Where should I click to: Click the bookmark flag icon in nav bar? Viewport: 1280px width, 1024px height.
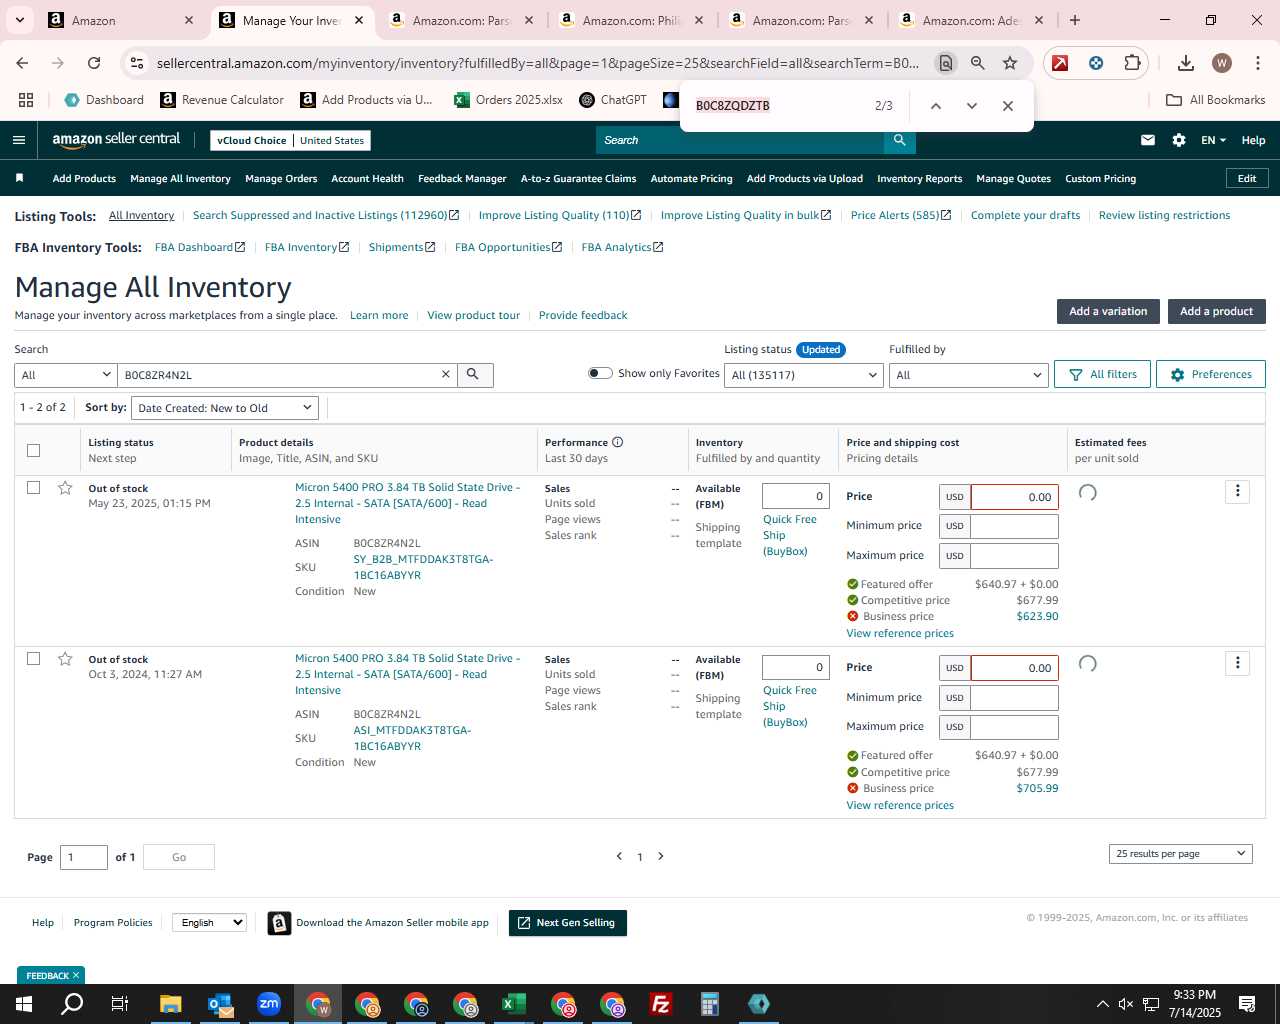[x=19, y=178]
